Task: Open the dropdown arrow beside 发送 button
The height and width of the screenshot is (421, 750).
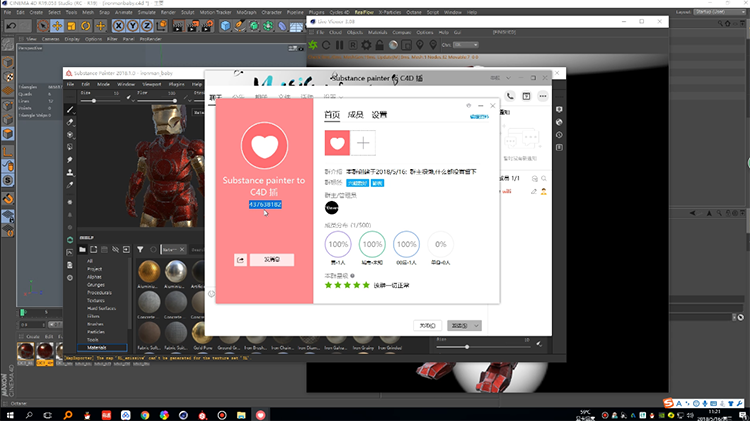Action: (477, 325)
